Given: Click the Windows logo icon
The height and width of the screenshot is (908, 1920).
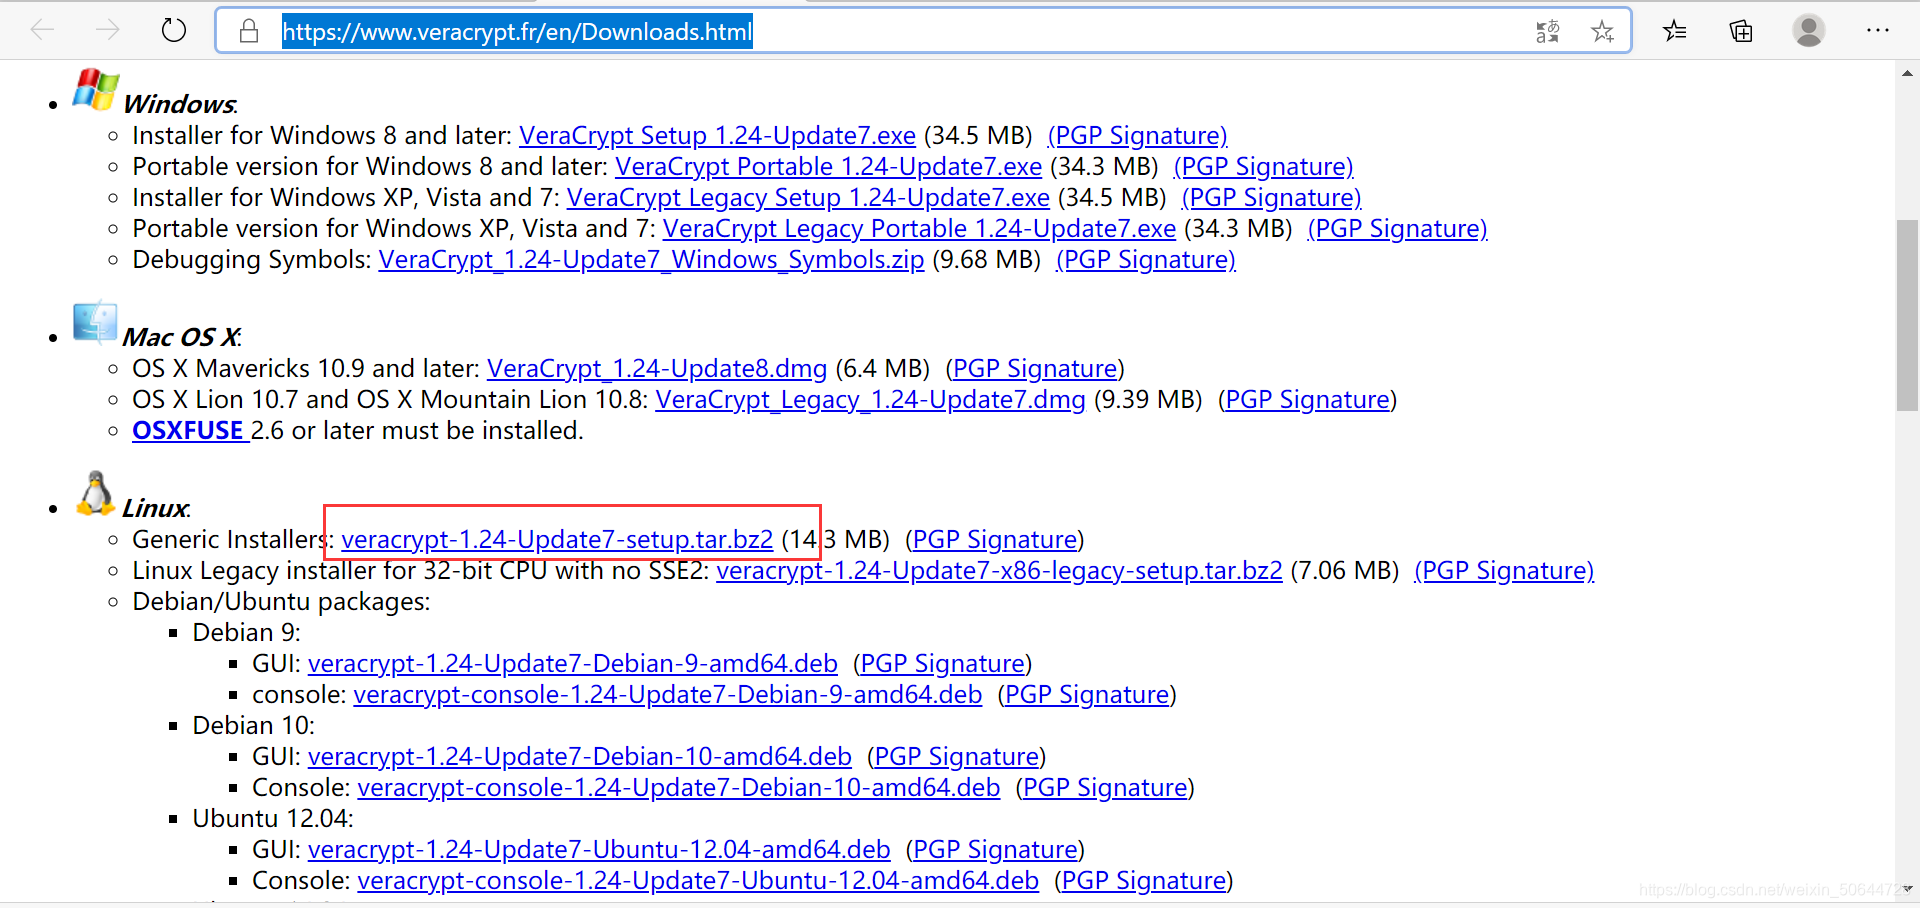Looking at the screenshot, I should click(x=95, y=89).
